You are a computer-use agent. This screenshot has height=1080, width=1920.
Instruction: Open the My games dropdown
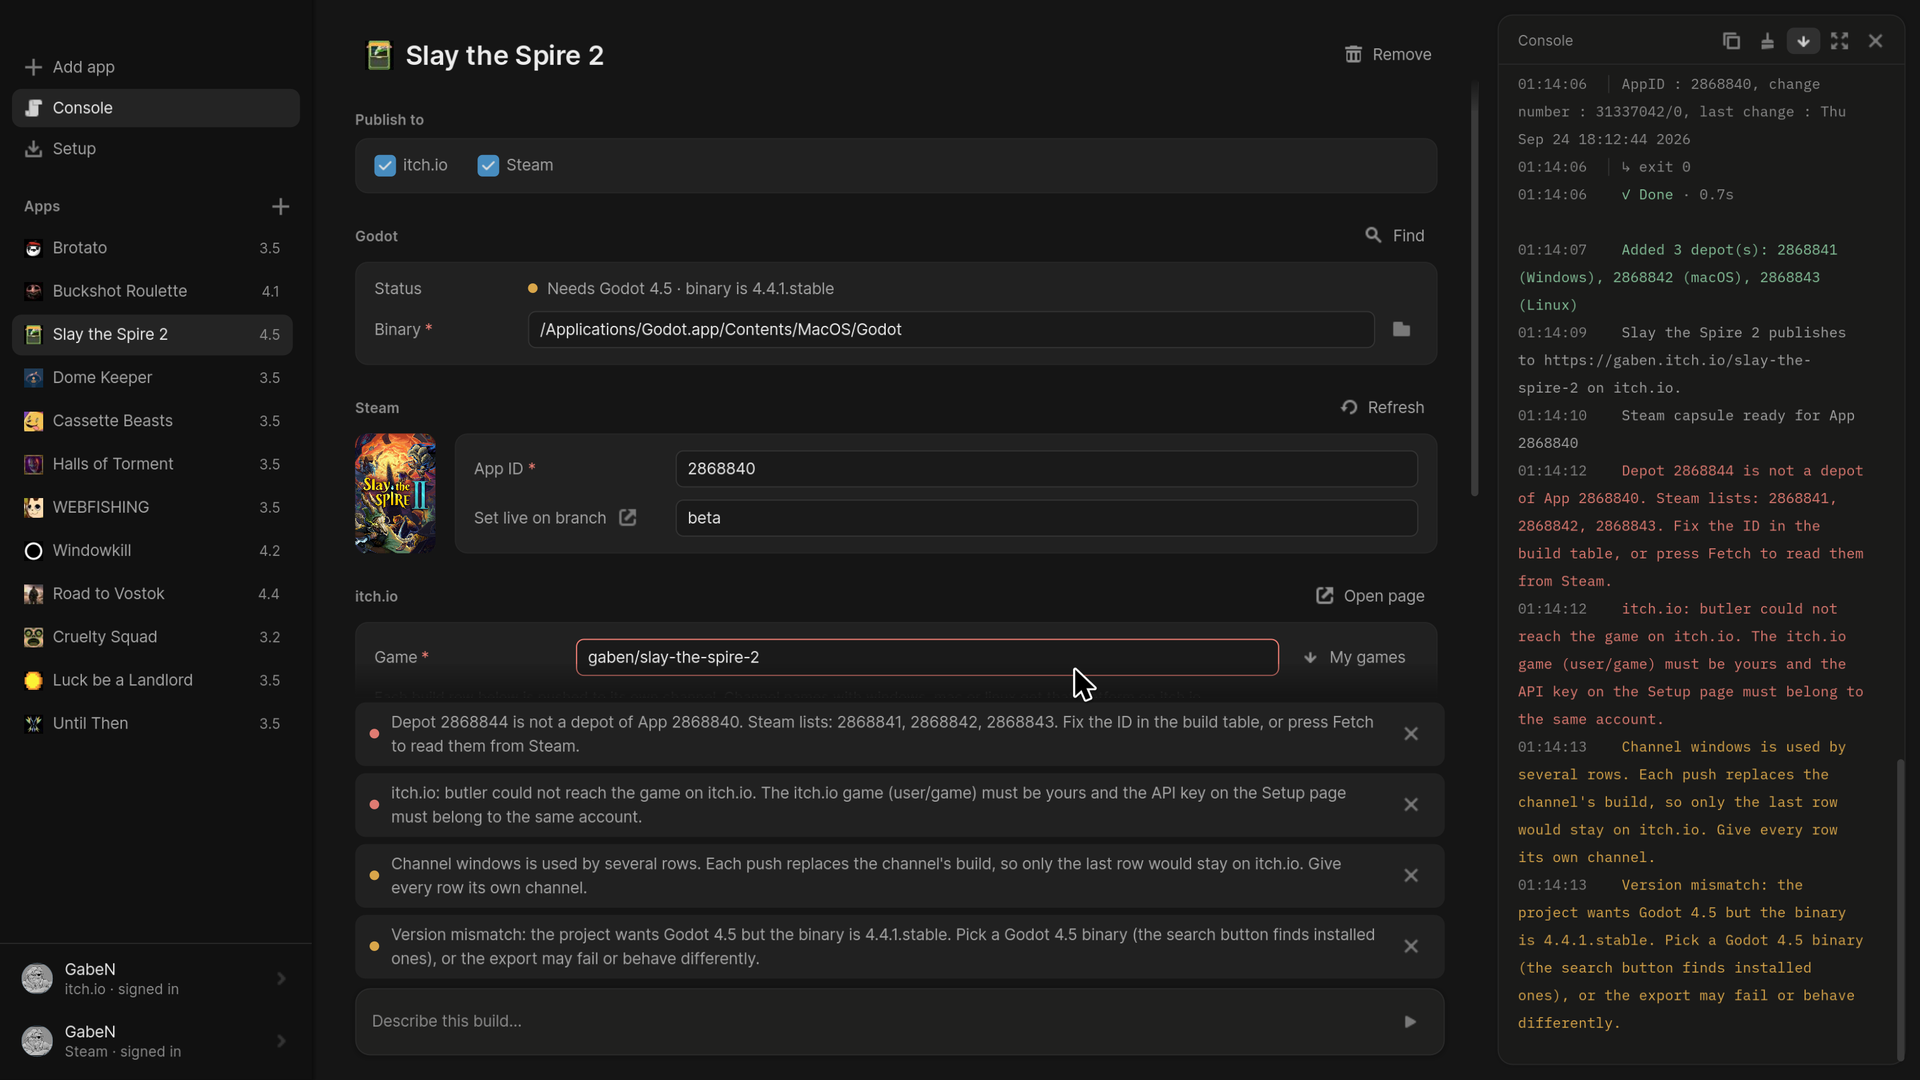[x=1355, y=657]
